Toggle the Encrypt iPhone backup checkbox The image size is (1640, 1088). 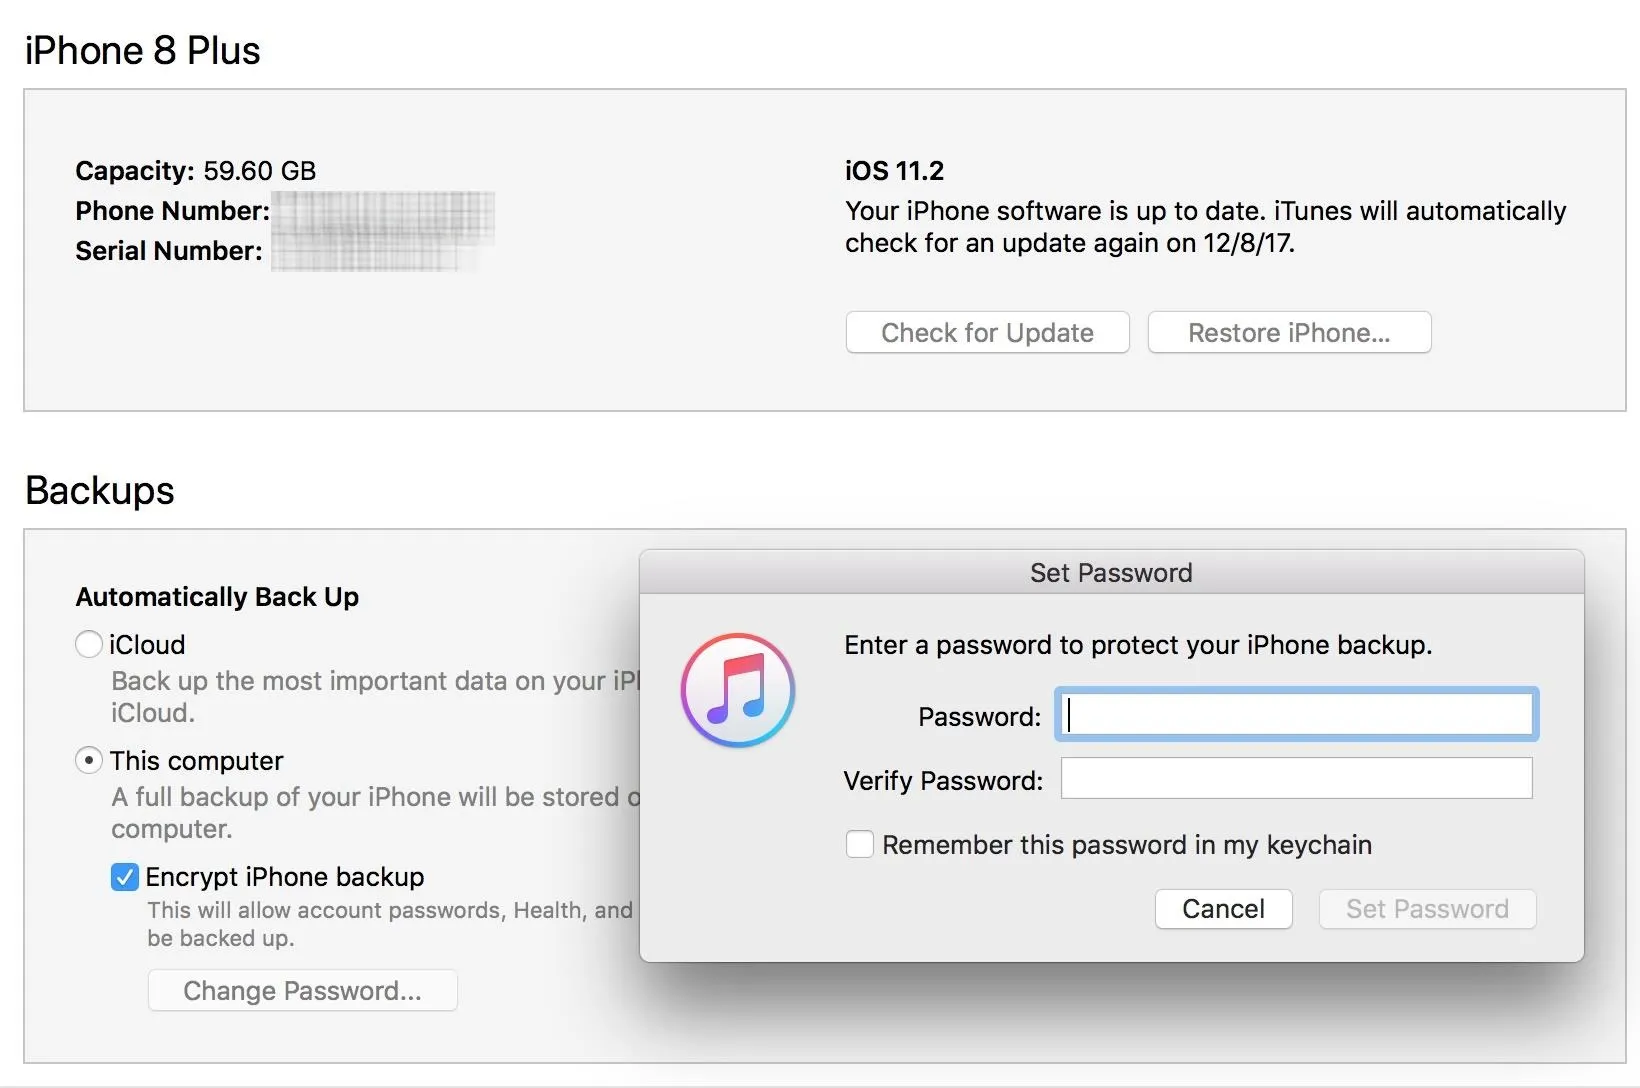tap(125, 877)
